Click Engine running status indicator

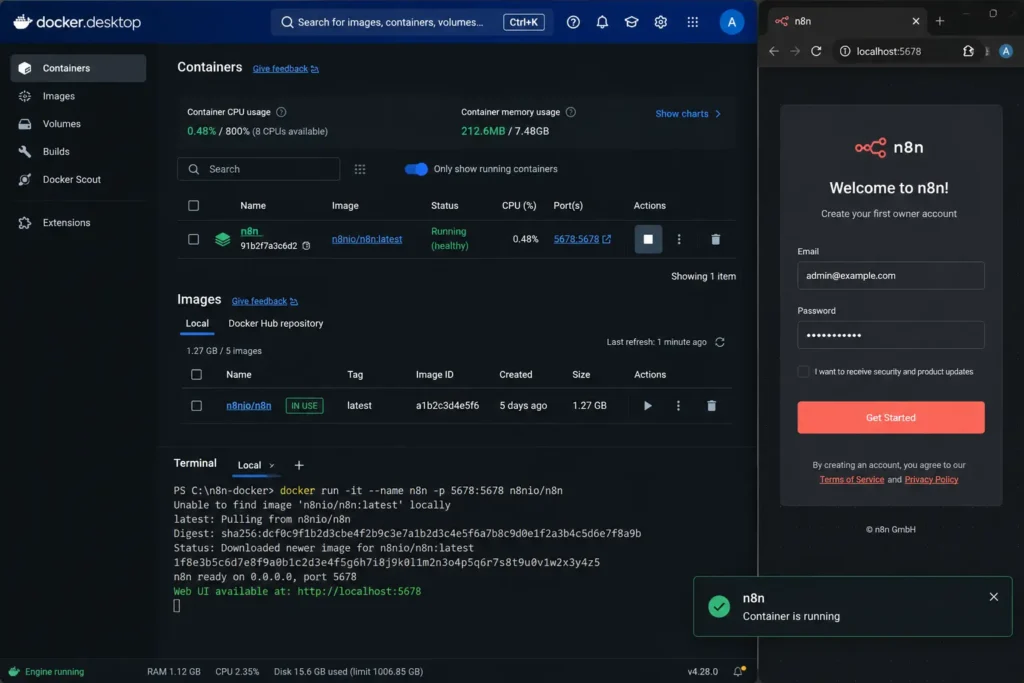point(46,671)
